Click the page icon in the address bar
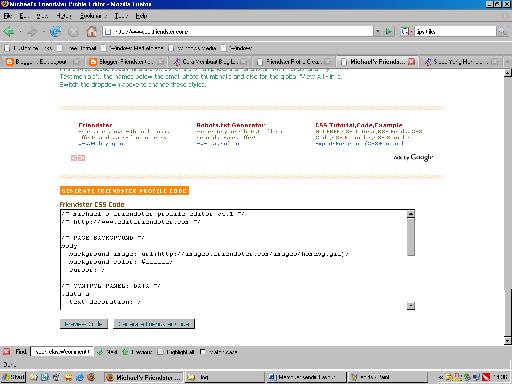 (108, 32)
